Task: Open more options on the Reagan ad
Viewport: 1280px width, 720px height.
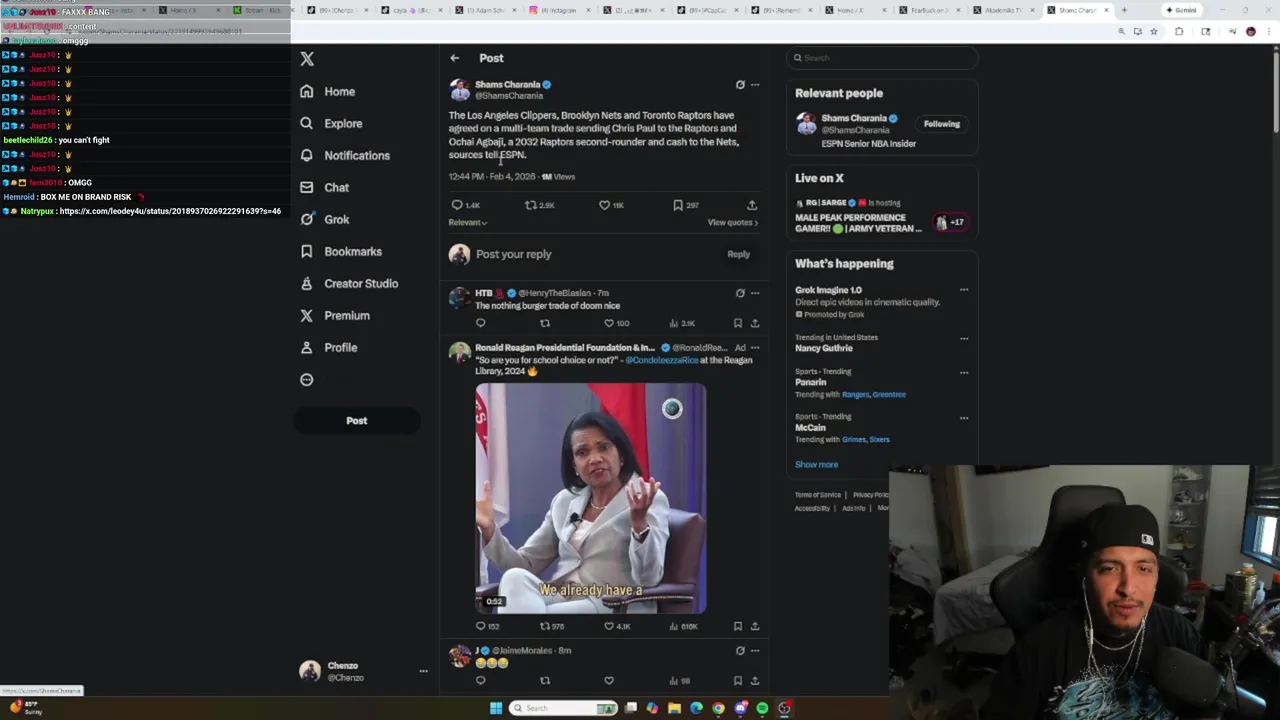Action: click(755, 348)
